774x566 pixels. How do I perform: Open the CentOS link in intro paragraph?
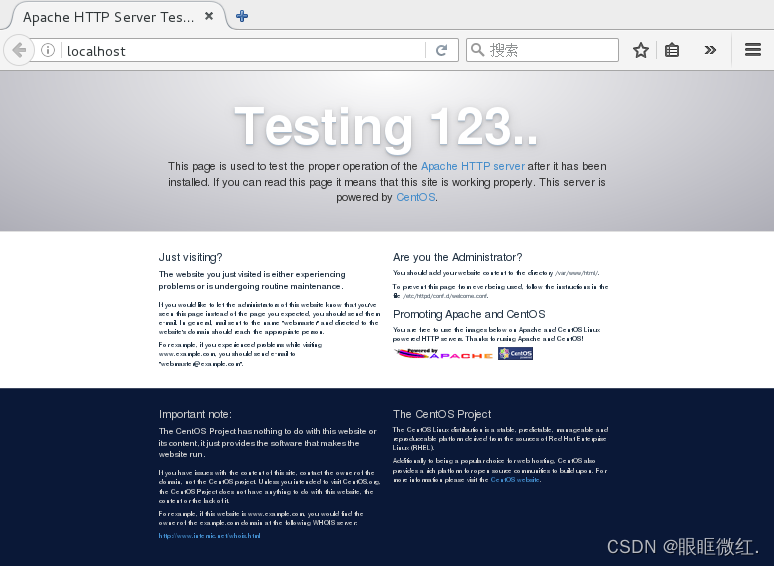click(416, 197)
